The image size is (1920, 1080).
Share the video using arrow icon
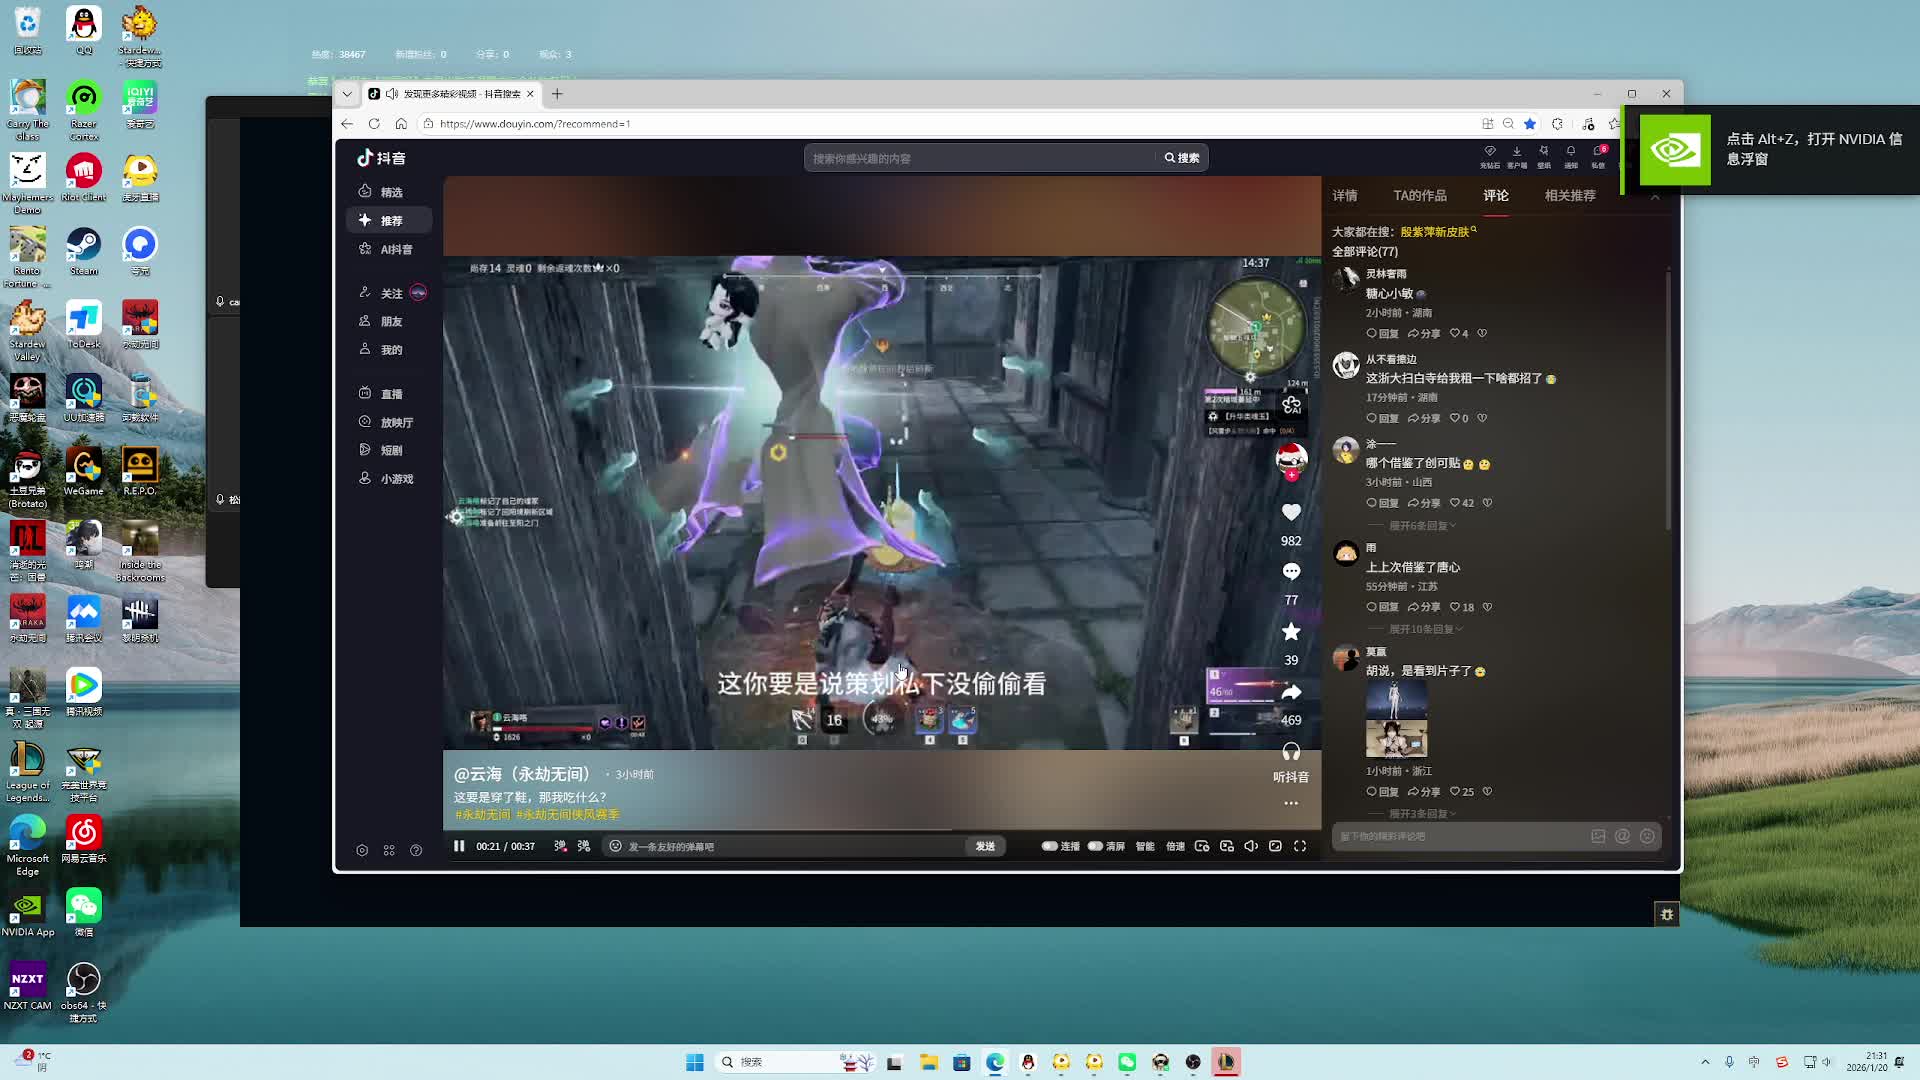point(1291,692)
